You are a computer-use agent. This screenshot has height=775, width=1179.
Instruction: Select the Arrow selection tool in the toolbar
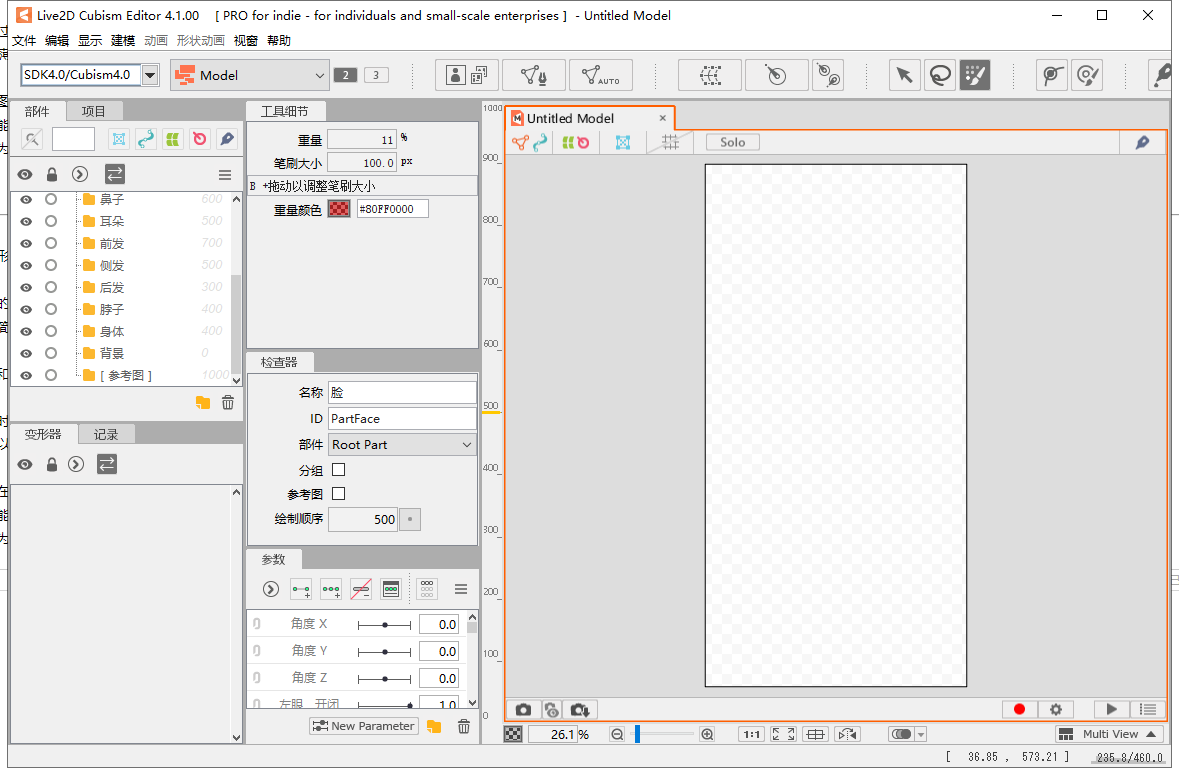pos(904,75)
